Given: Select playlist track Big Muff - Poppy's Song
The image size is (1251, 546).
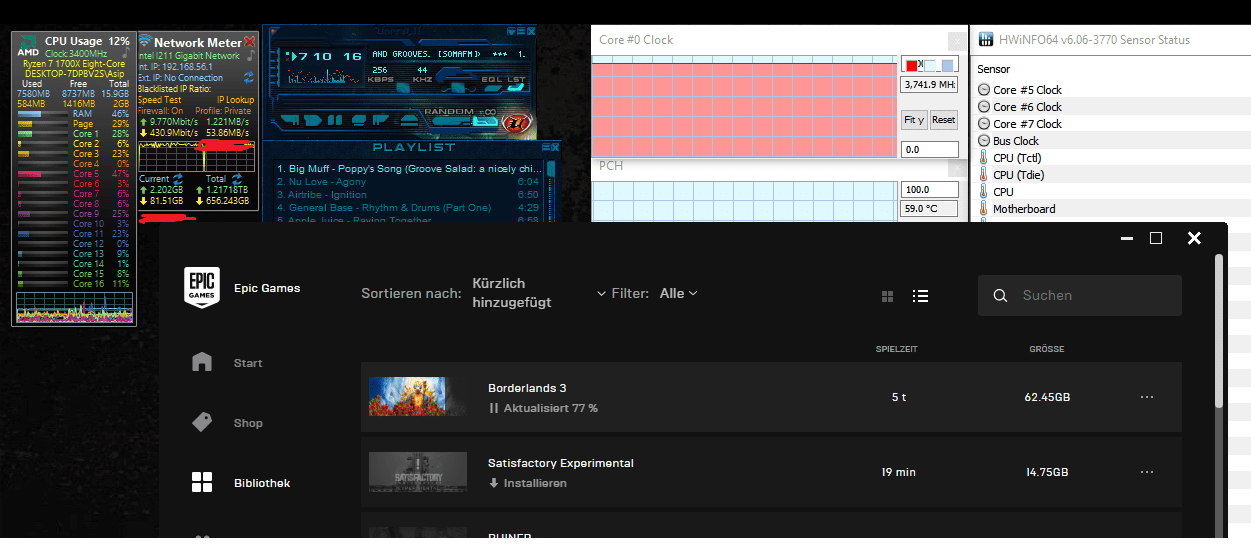Looking at the screenshot, I should coord(408,169).
